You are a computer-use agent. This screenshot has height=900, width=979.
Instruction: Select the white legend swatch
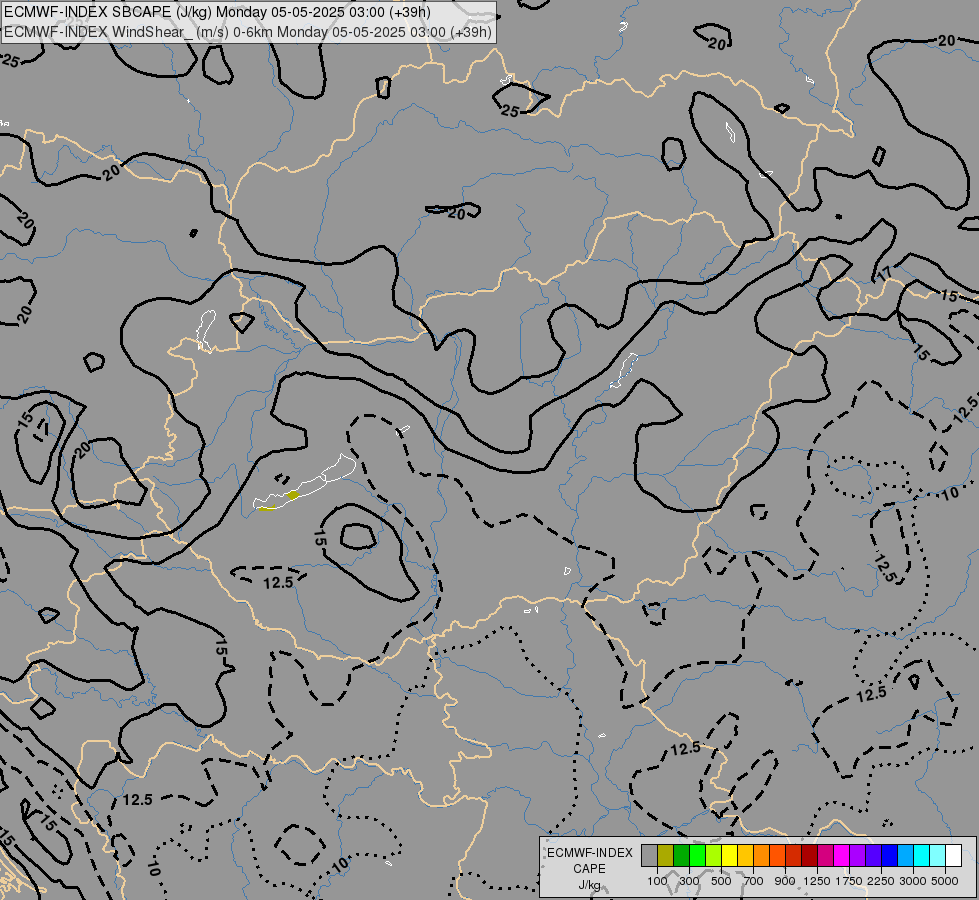[953, 856]
